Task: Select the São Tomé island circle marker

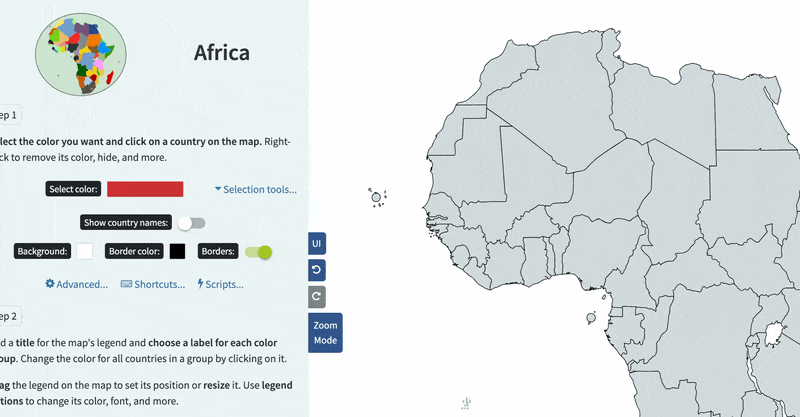Action: tap(590, 318)
